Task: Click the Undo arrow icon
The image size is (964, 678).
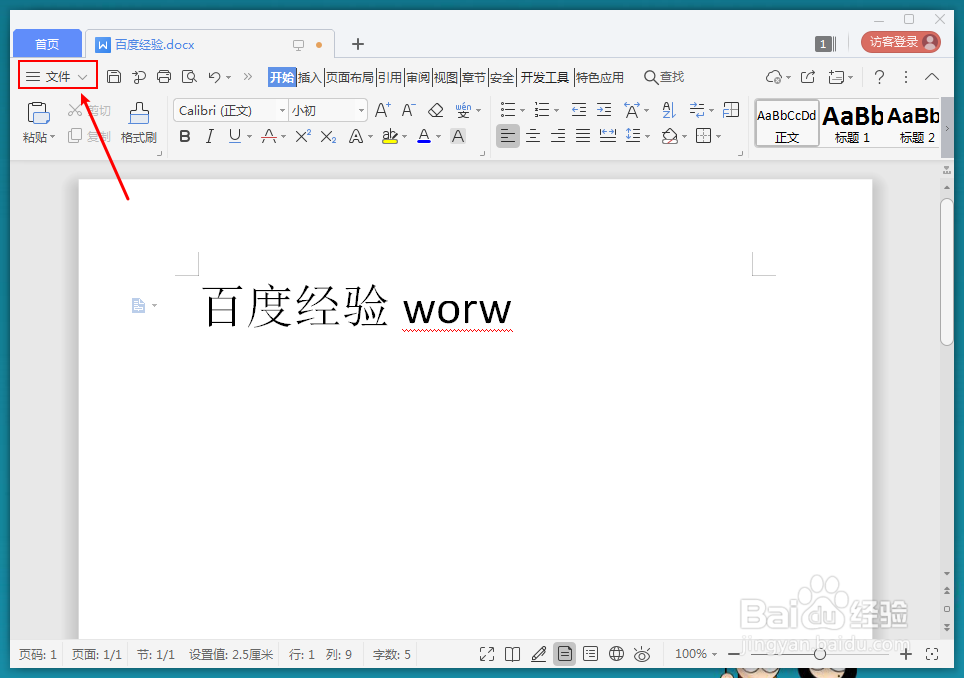Action: coord(214,77)
